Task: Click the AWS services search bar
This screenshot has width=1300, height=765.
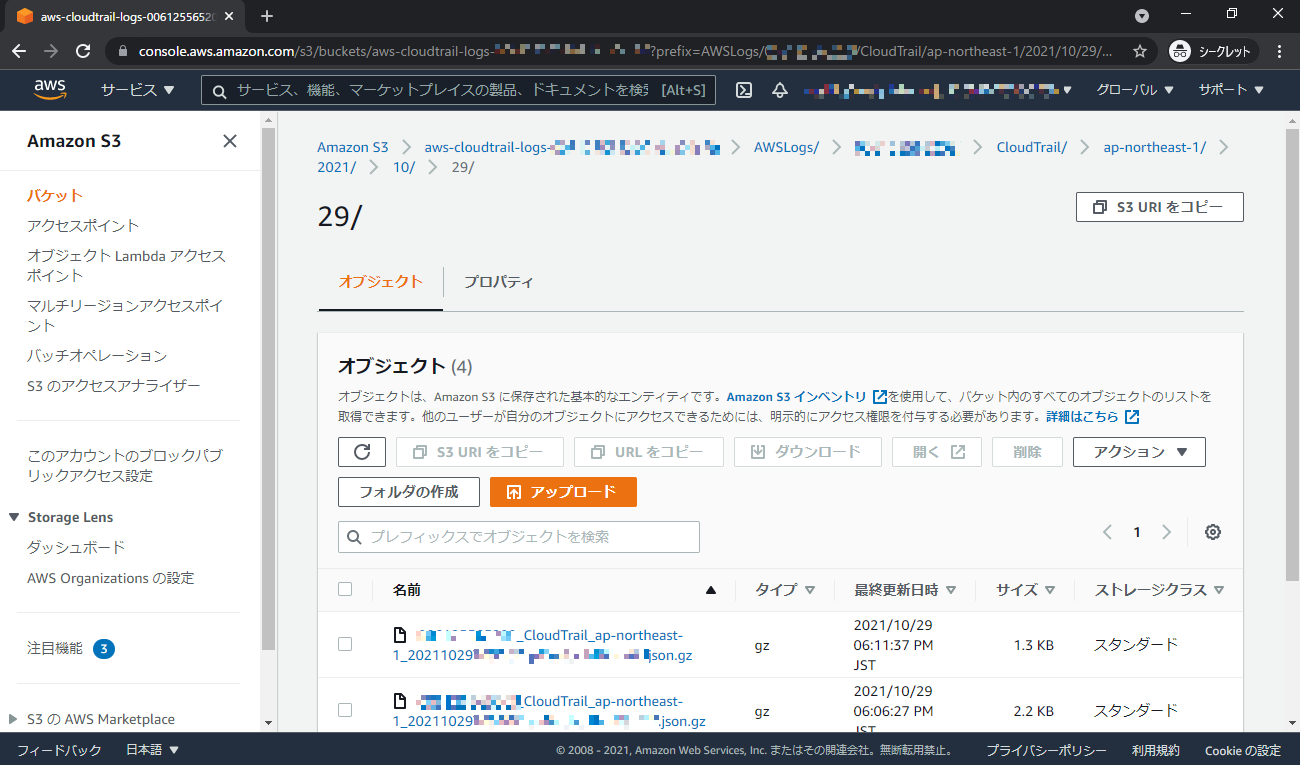Action: coord(457,90)
